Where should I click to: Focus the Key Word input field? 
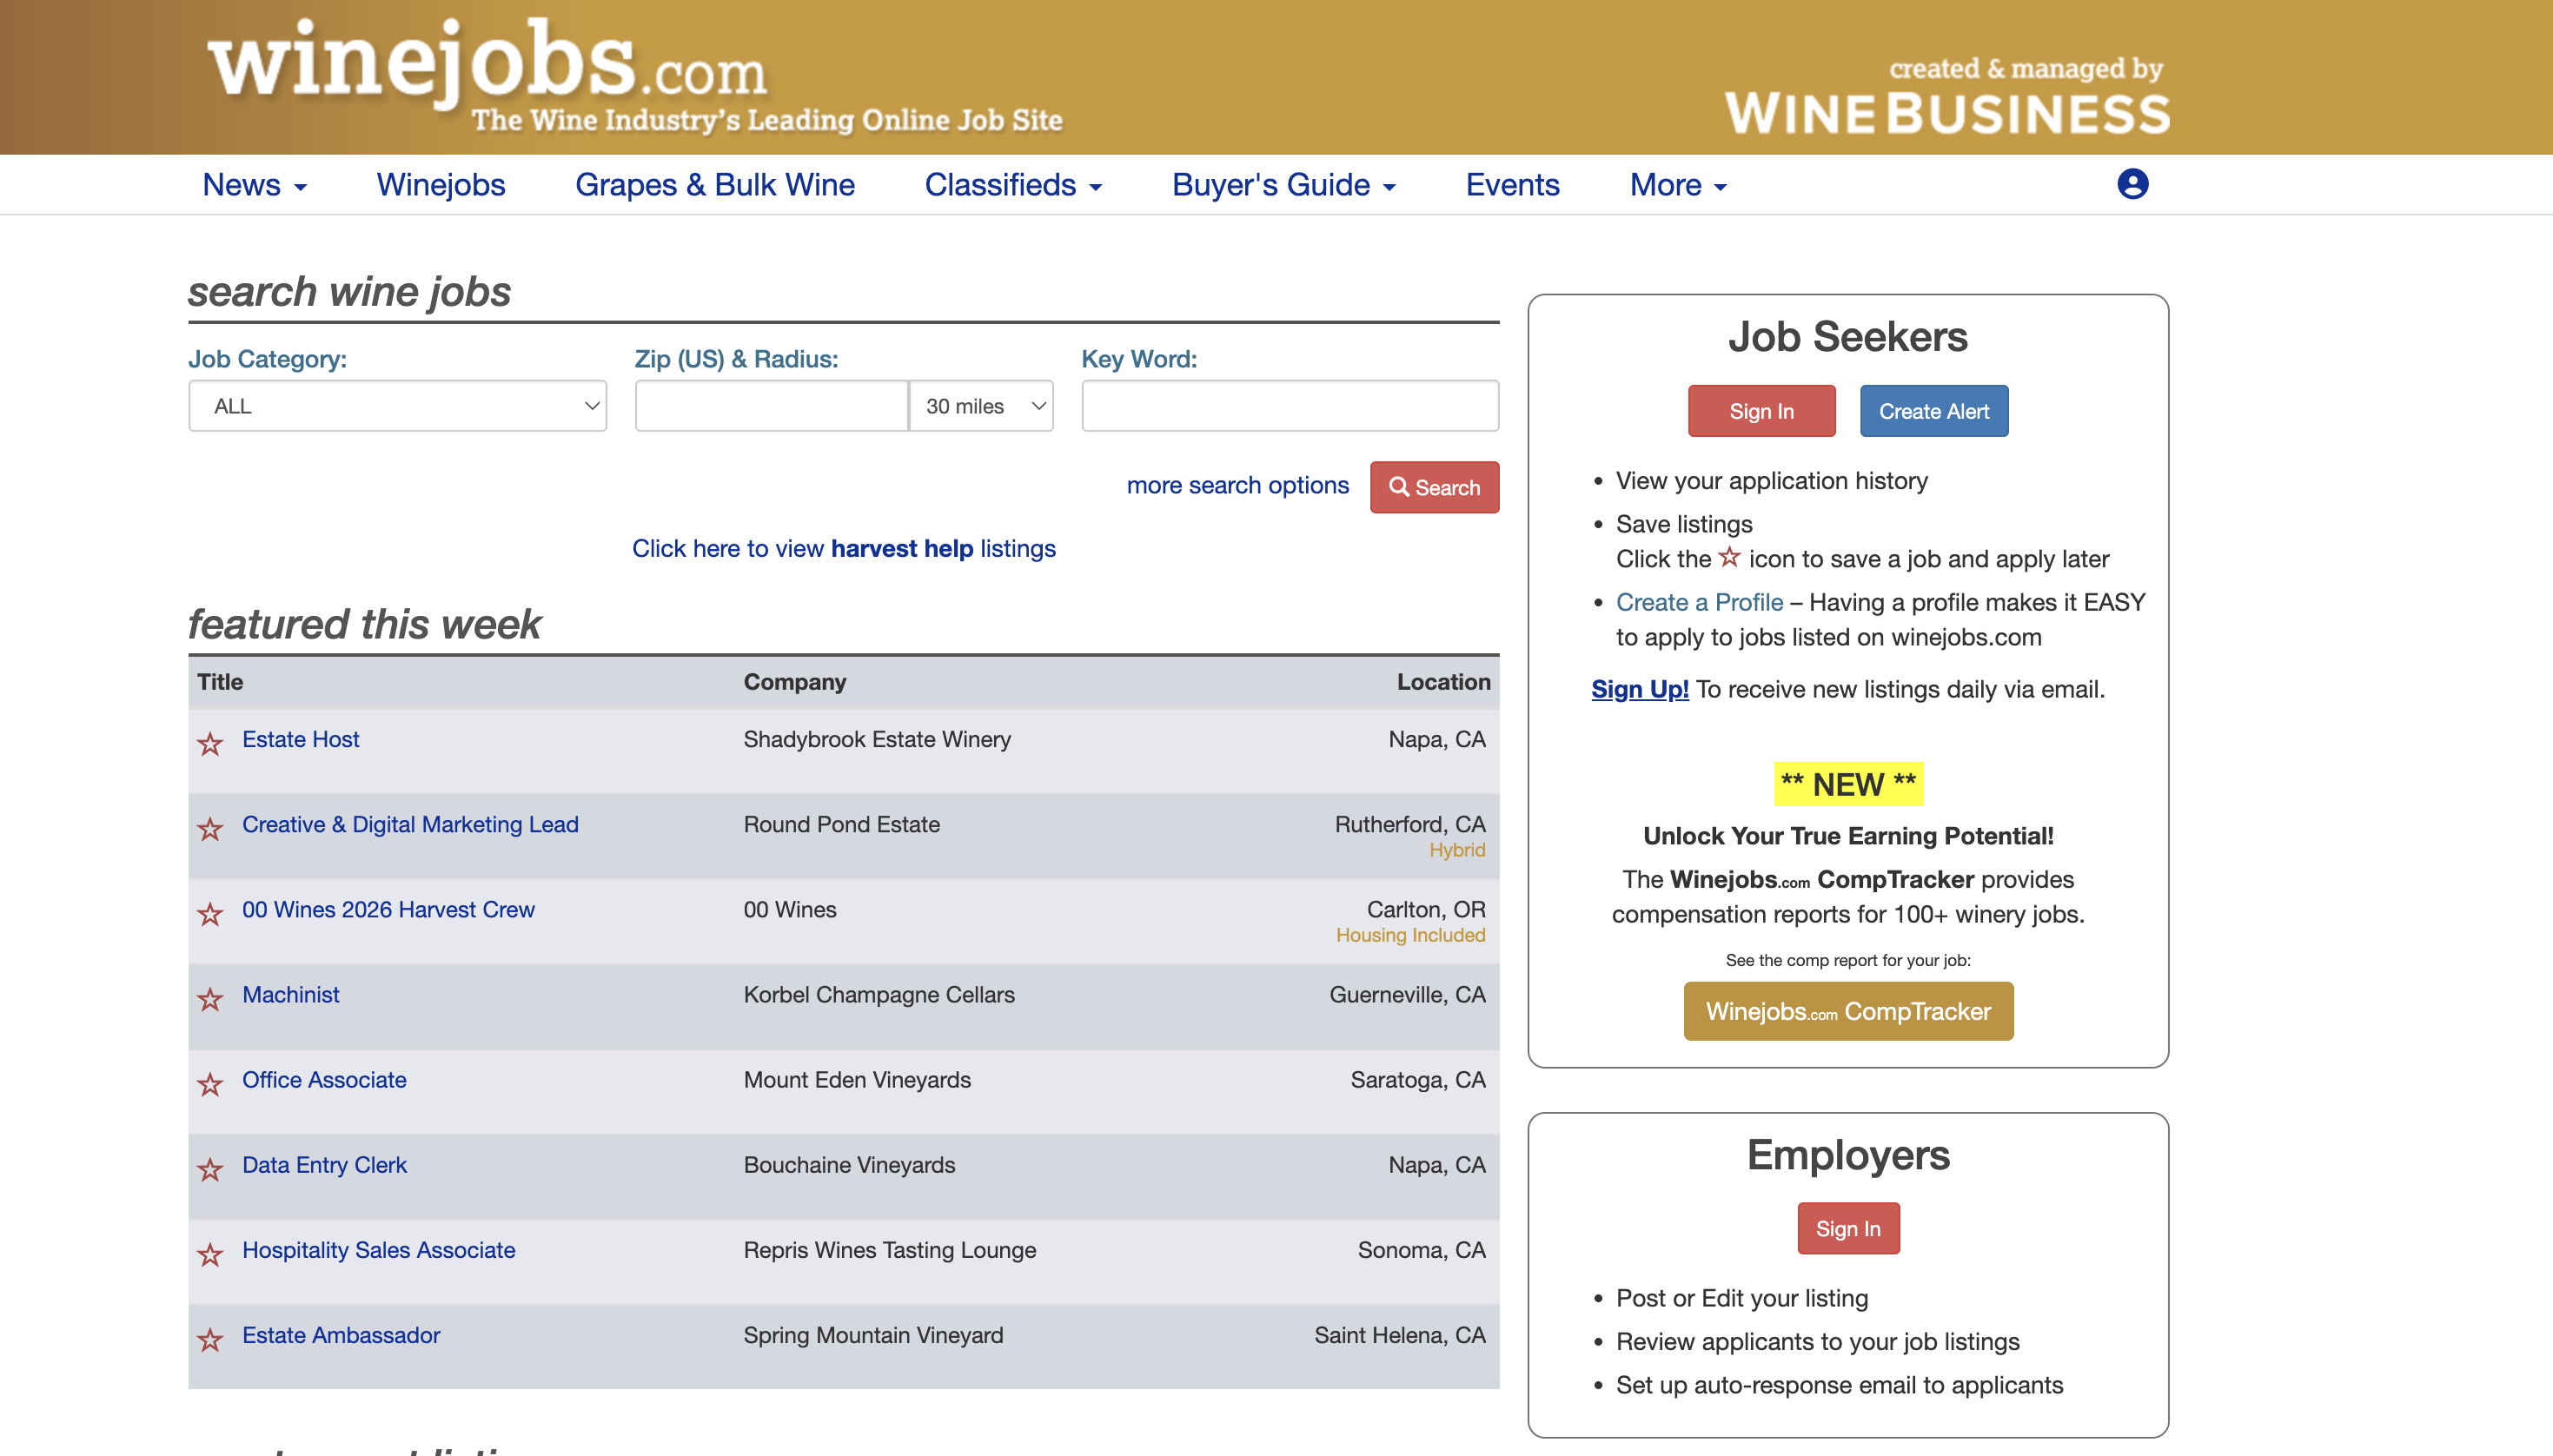(1290, 406)
